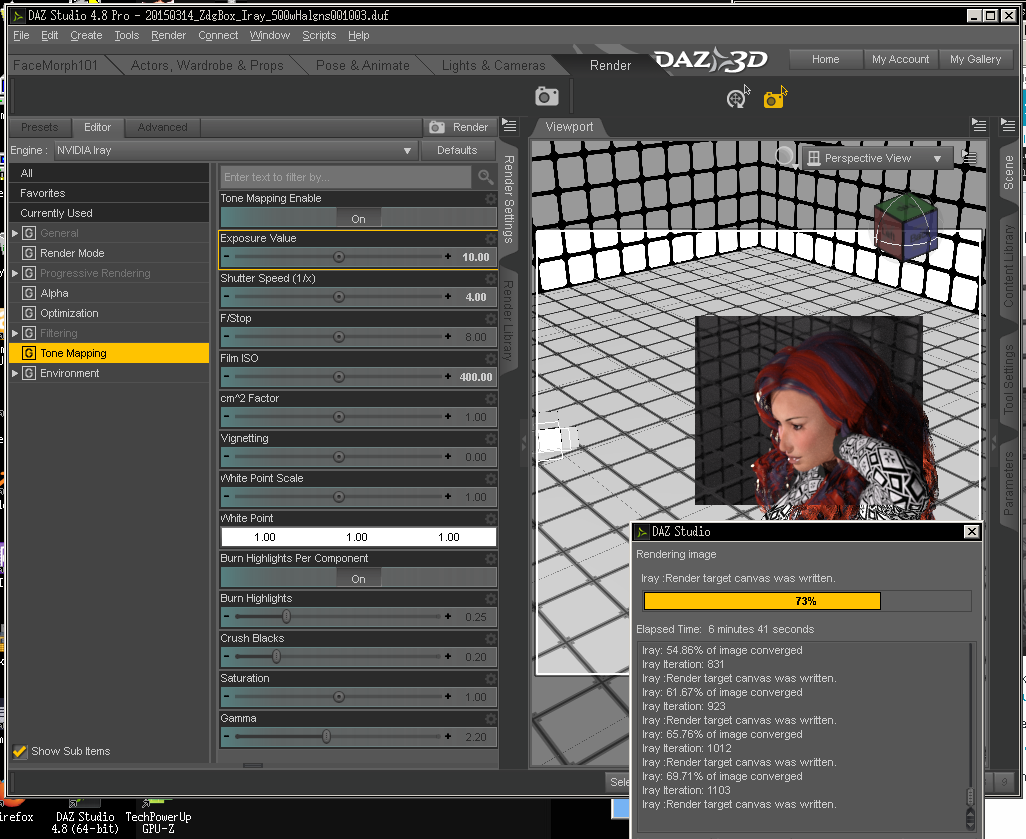This screenshot has width=1026, height=839.
Task: Open the Scene side pane tab
Action: [1008, 172]
